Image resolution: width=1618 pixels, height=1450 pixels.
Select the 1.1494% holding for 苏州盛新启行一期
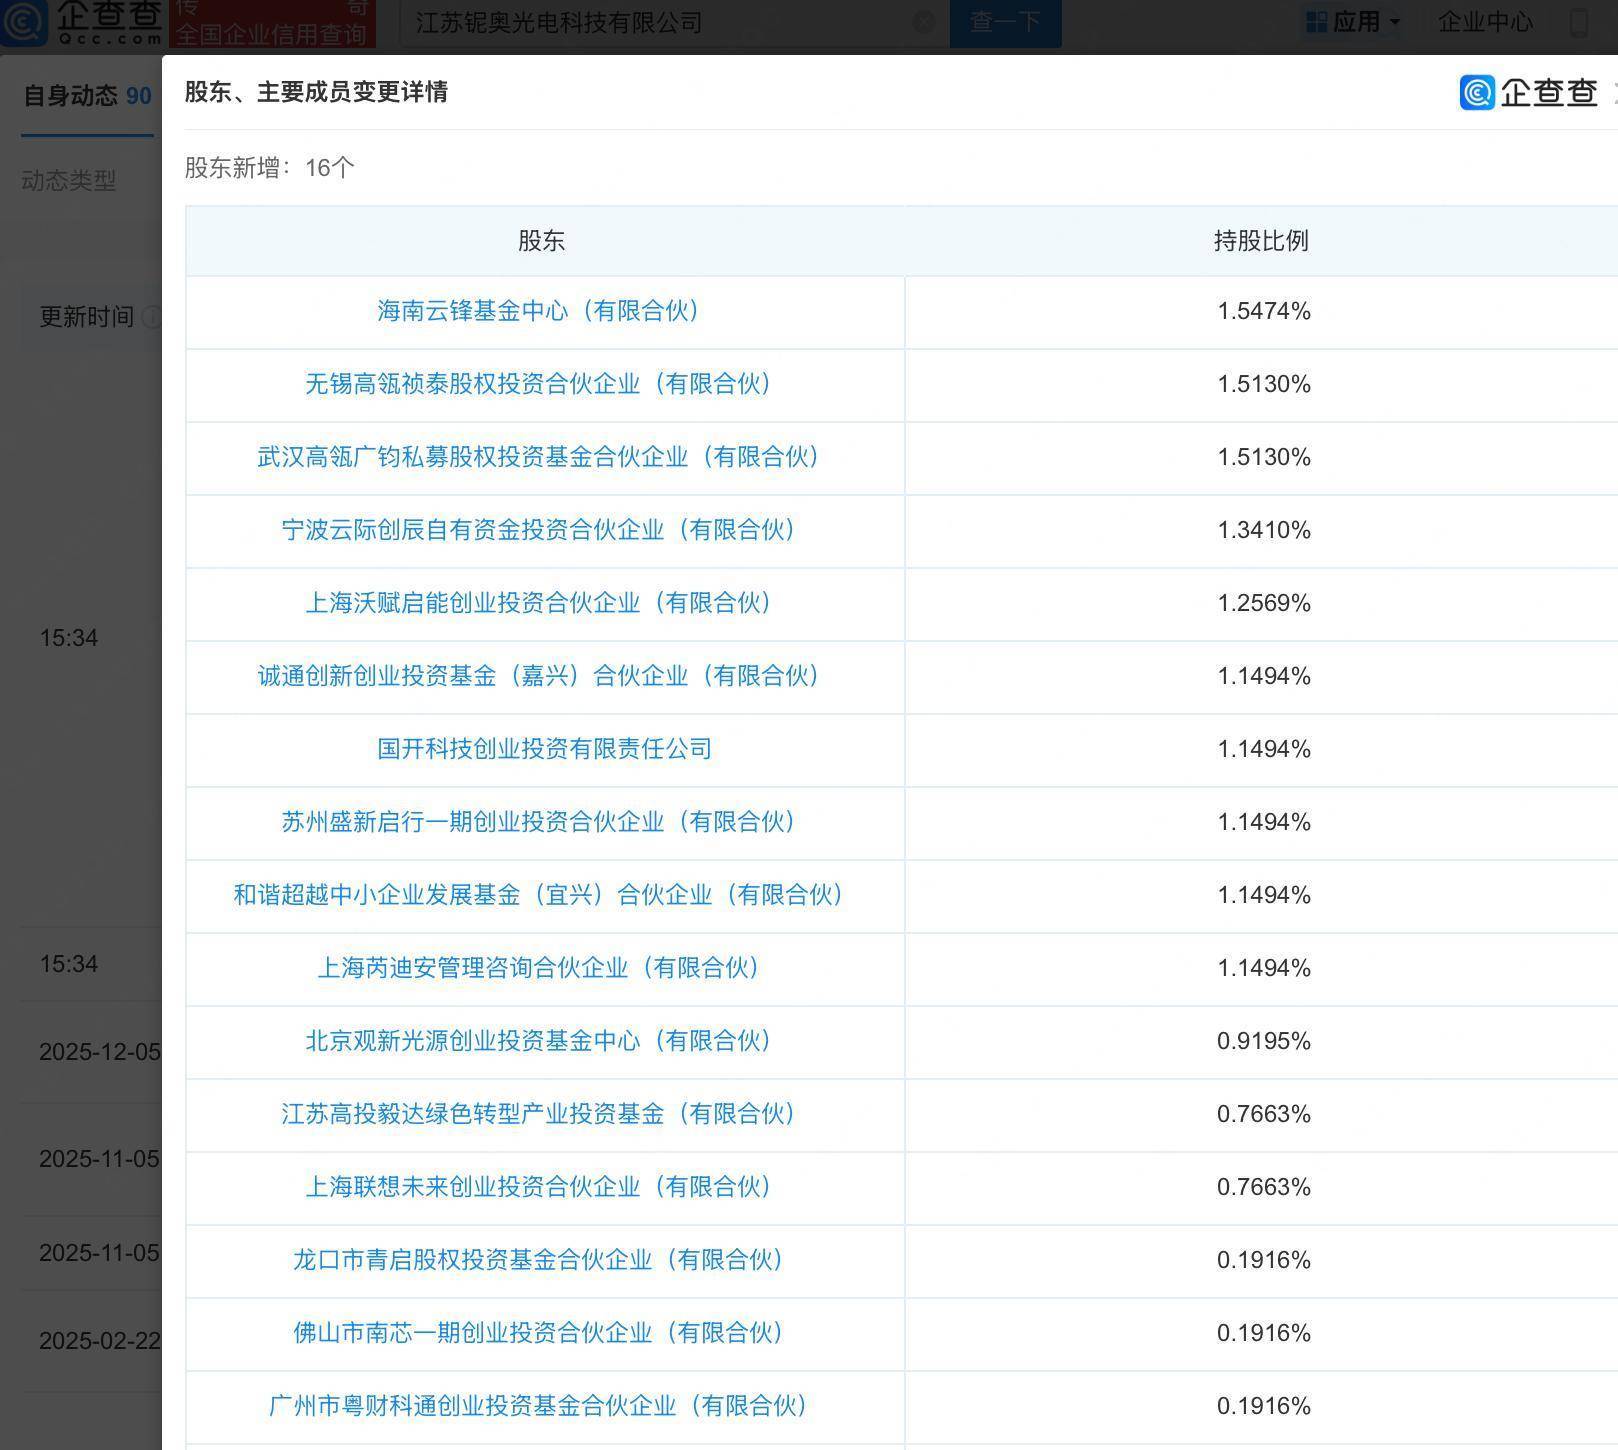point(1264,822)
